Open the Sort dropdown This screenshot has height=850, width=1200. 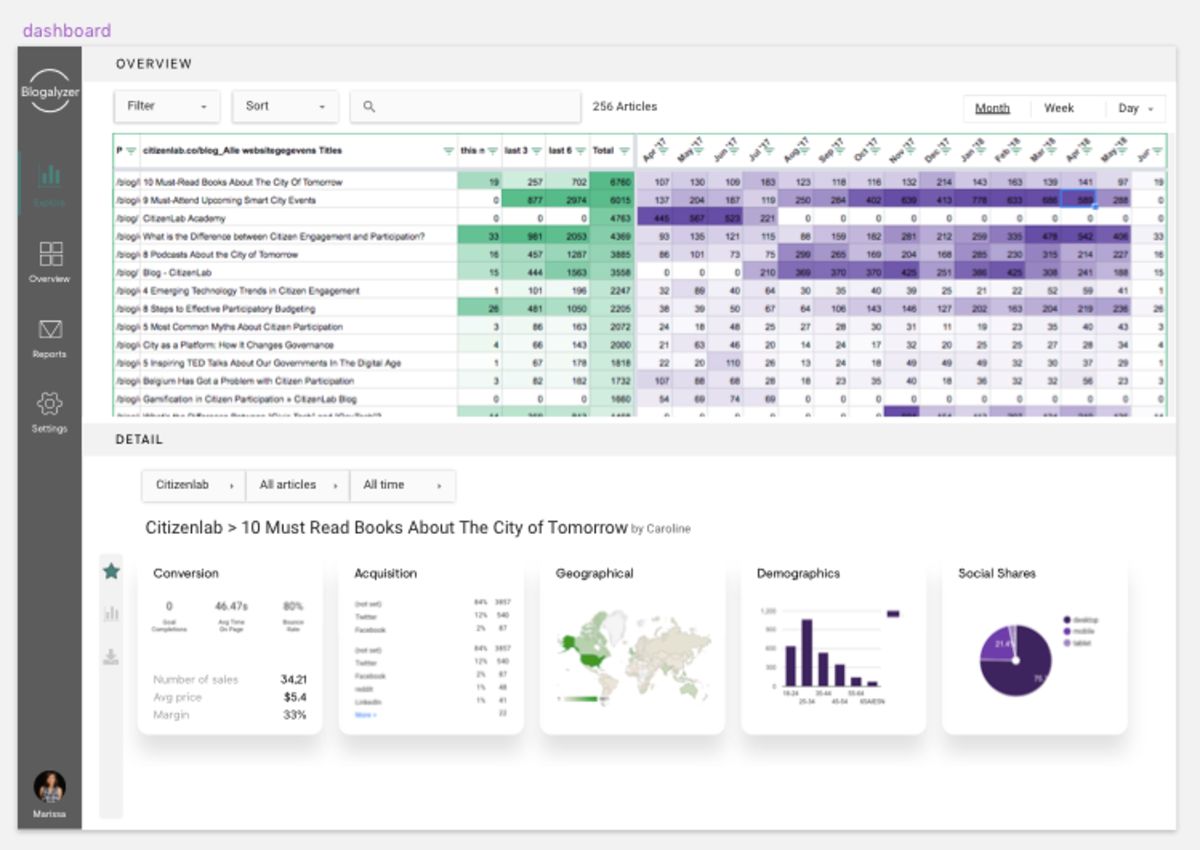[285, 106]
